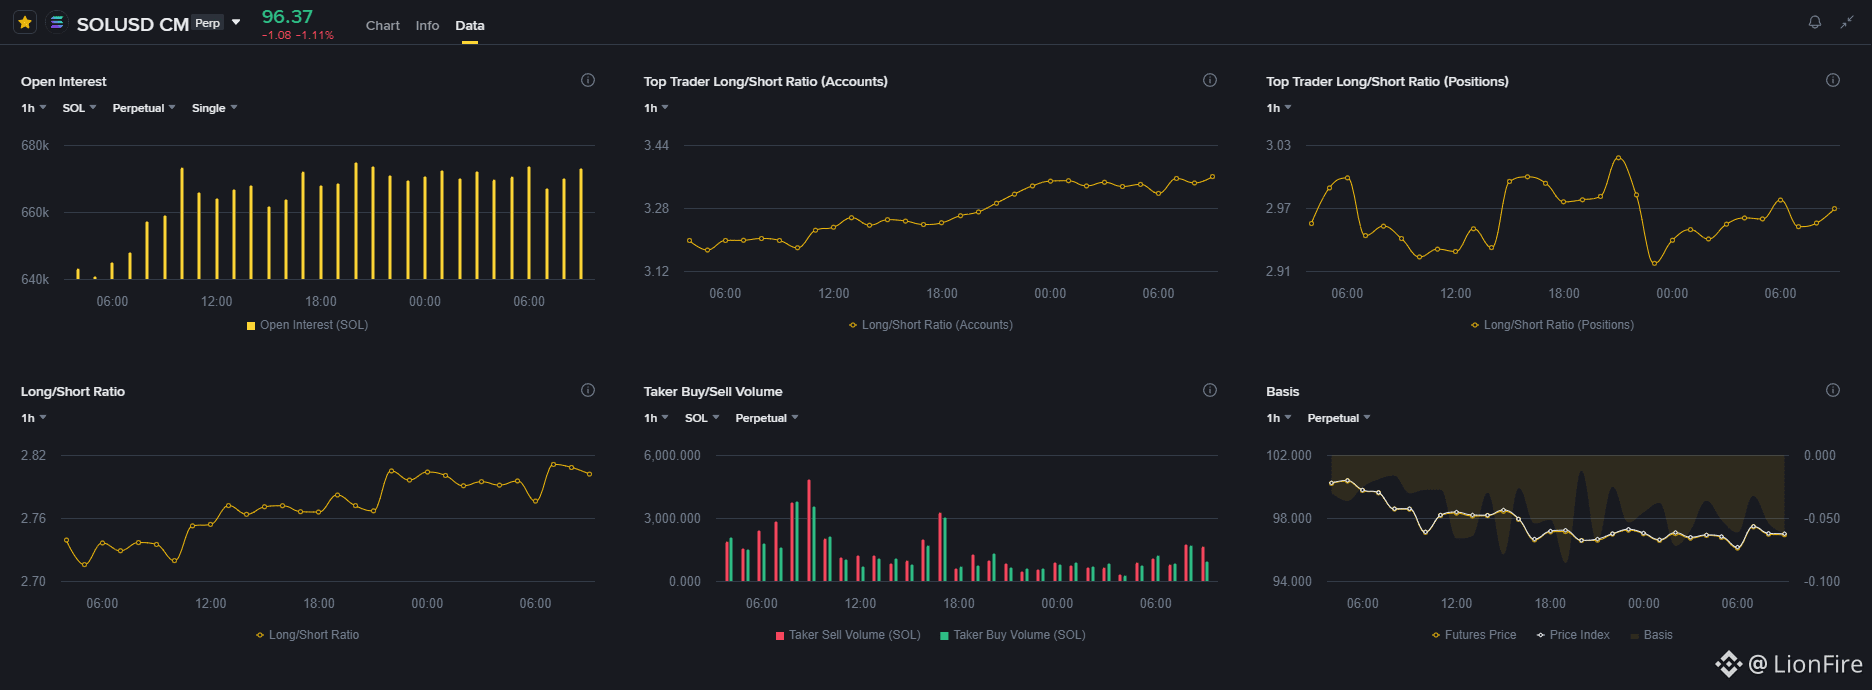Toggle Long/Short Ratio (Positions) legend series
Viewport: 1872px width, 690px height.
point(1552,325)
